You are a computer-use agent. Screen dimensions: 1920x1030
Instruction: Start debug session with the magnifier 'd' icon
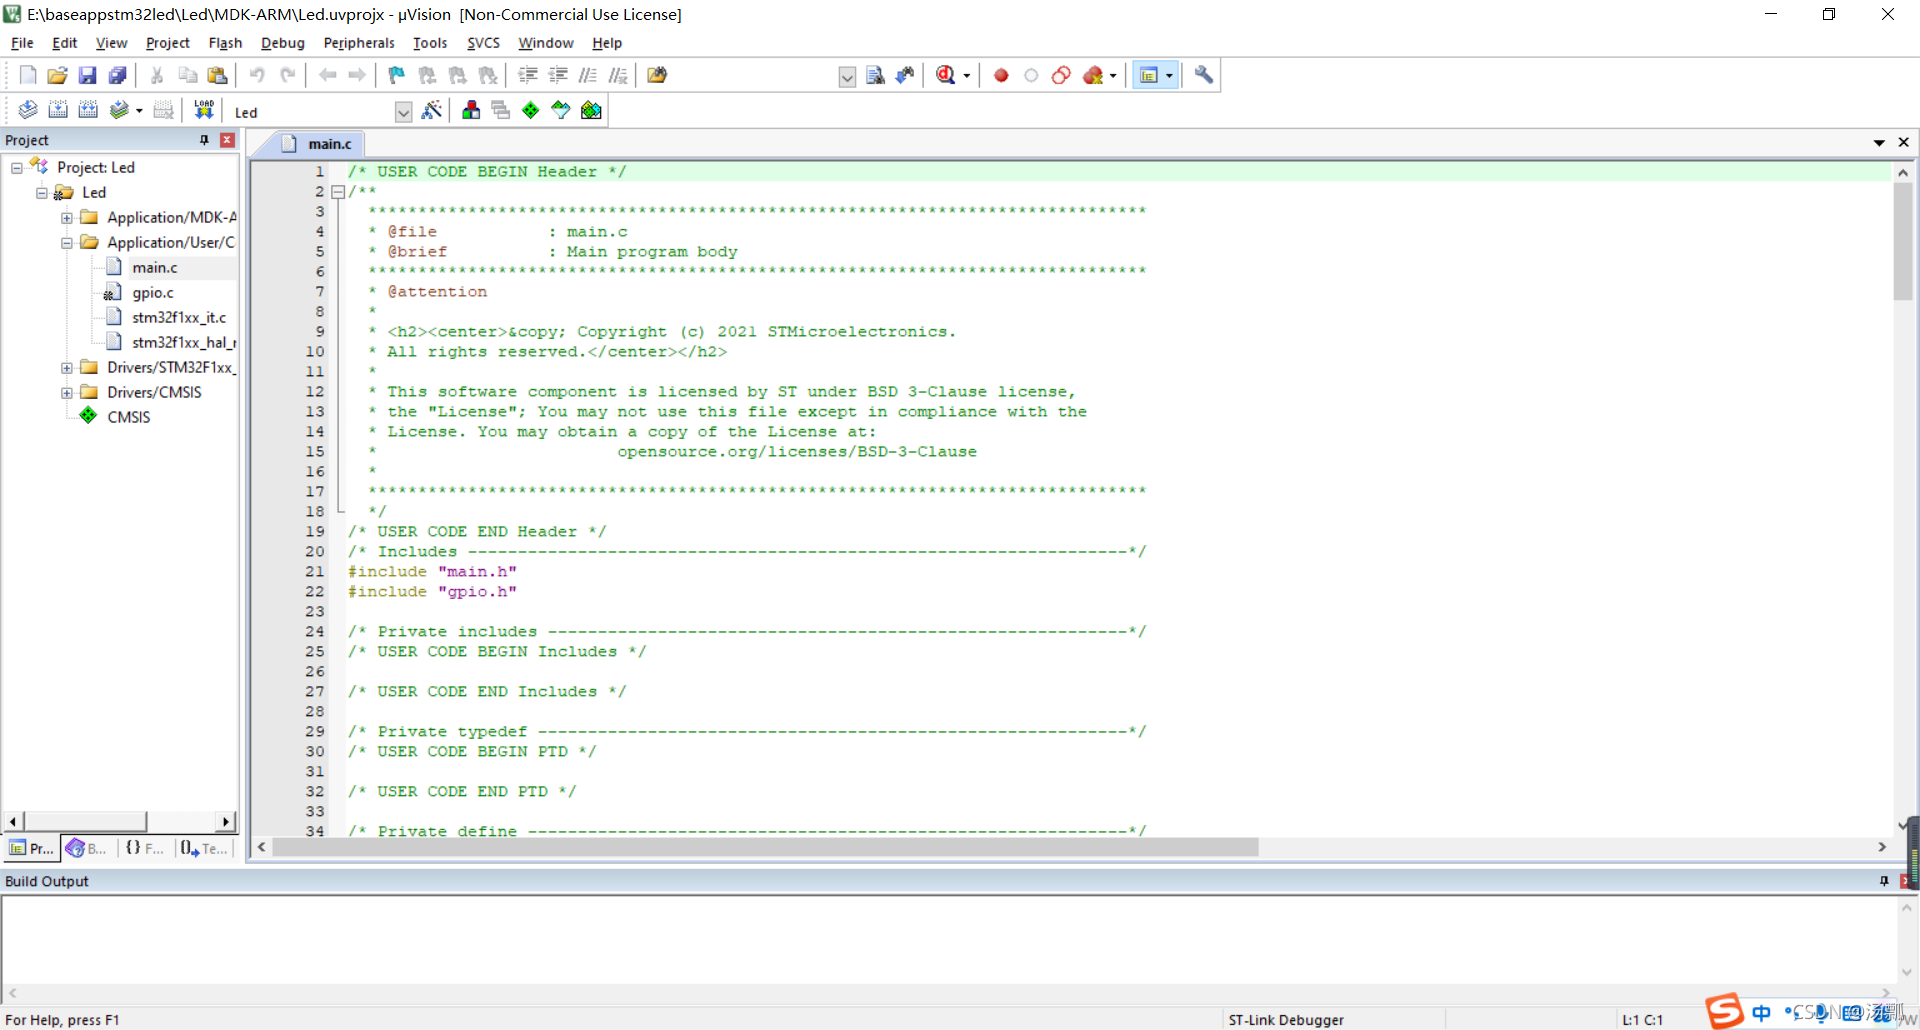pos(945,75)
